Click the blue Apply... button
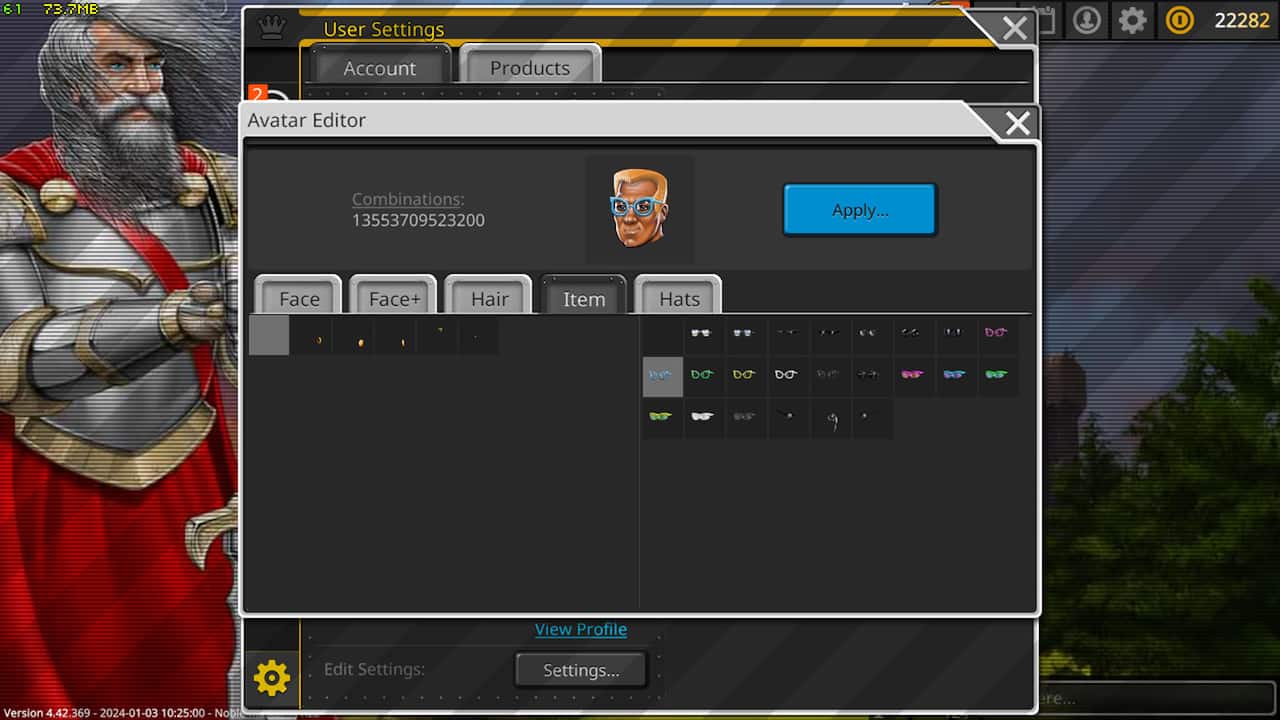 point(860,210)
